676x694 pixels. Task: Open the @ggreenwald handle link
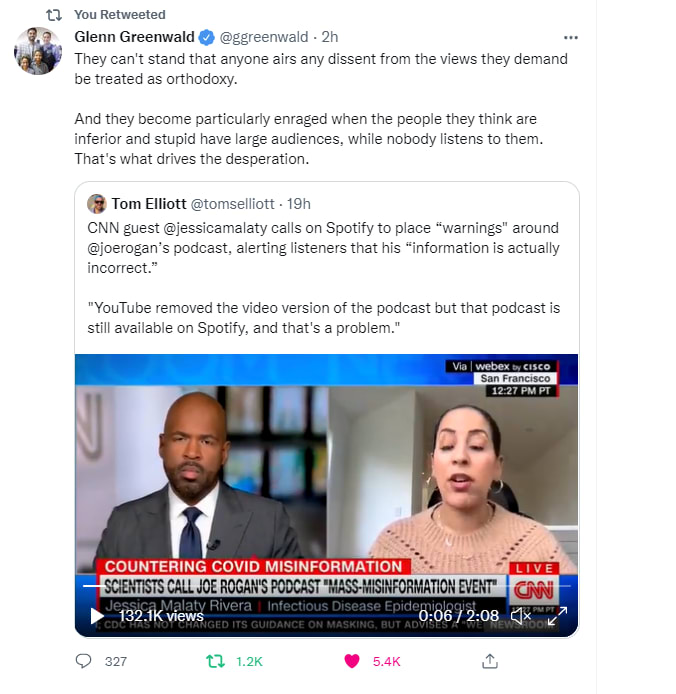(264, 37)
